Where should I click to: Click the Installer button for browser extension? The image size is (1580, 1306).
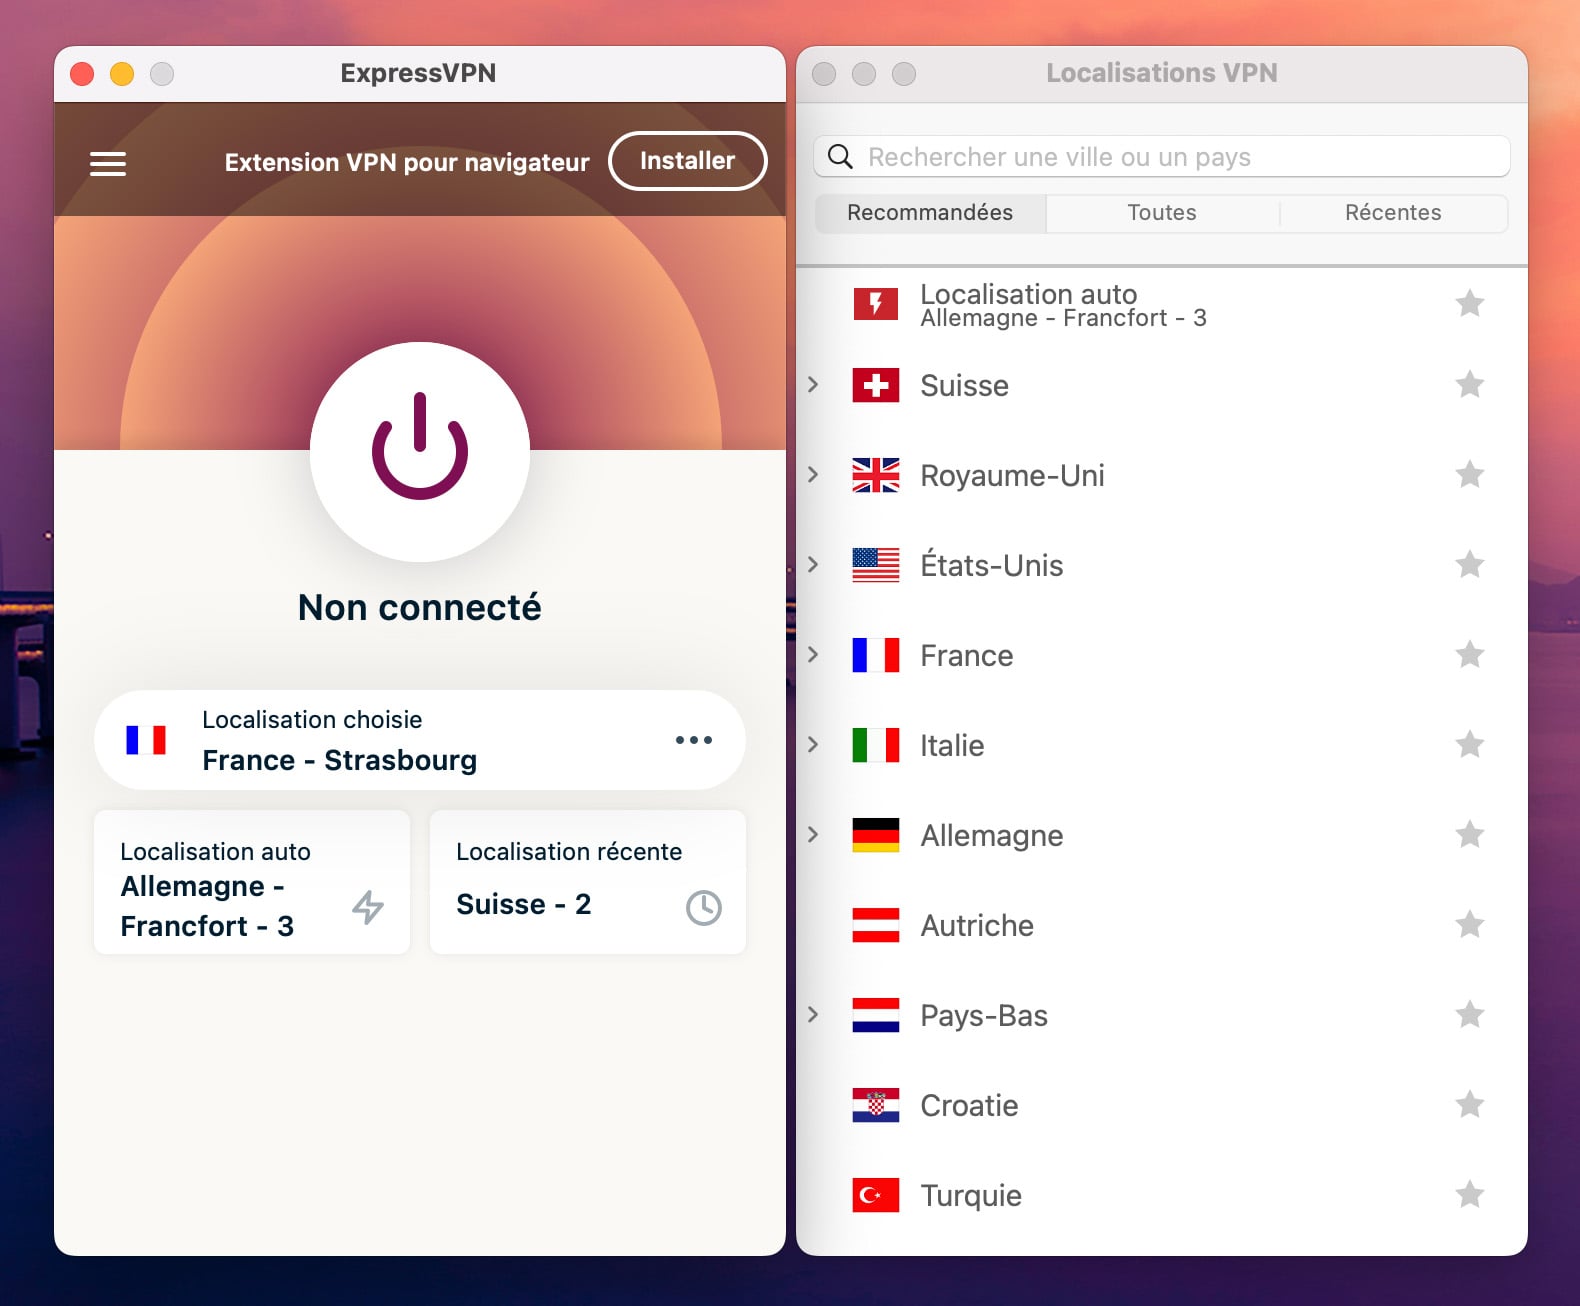pos(687,161)
